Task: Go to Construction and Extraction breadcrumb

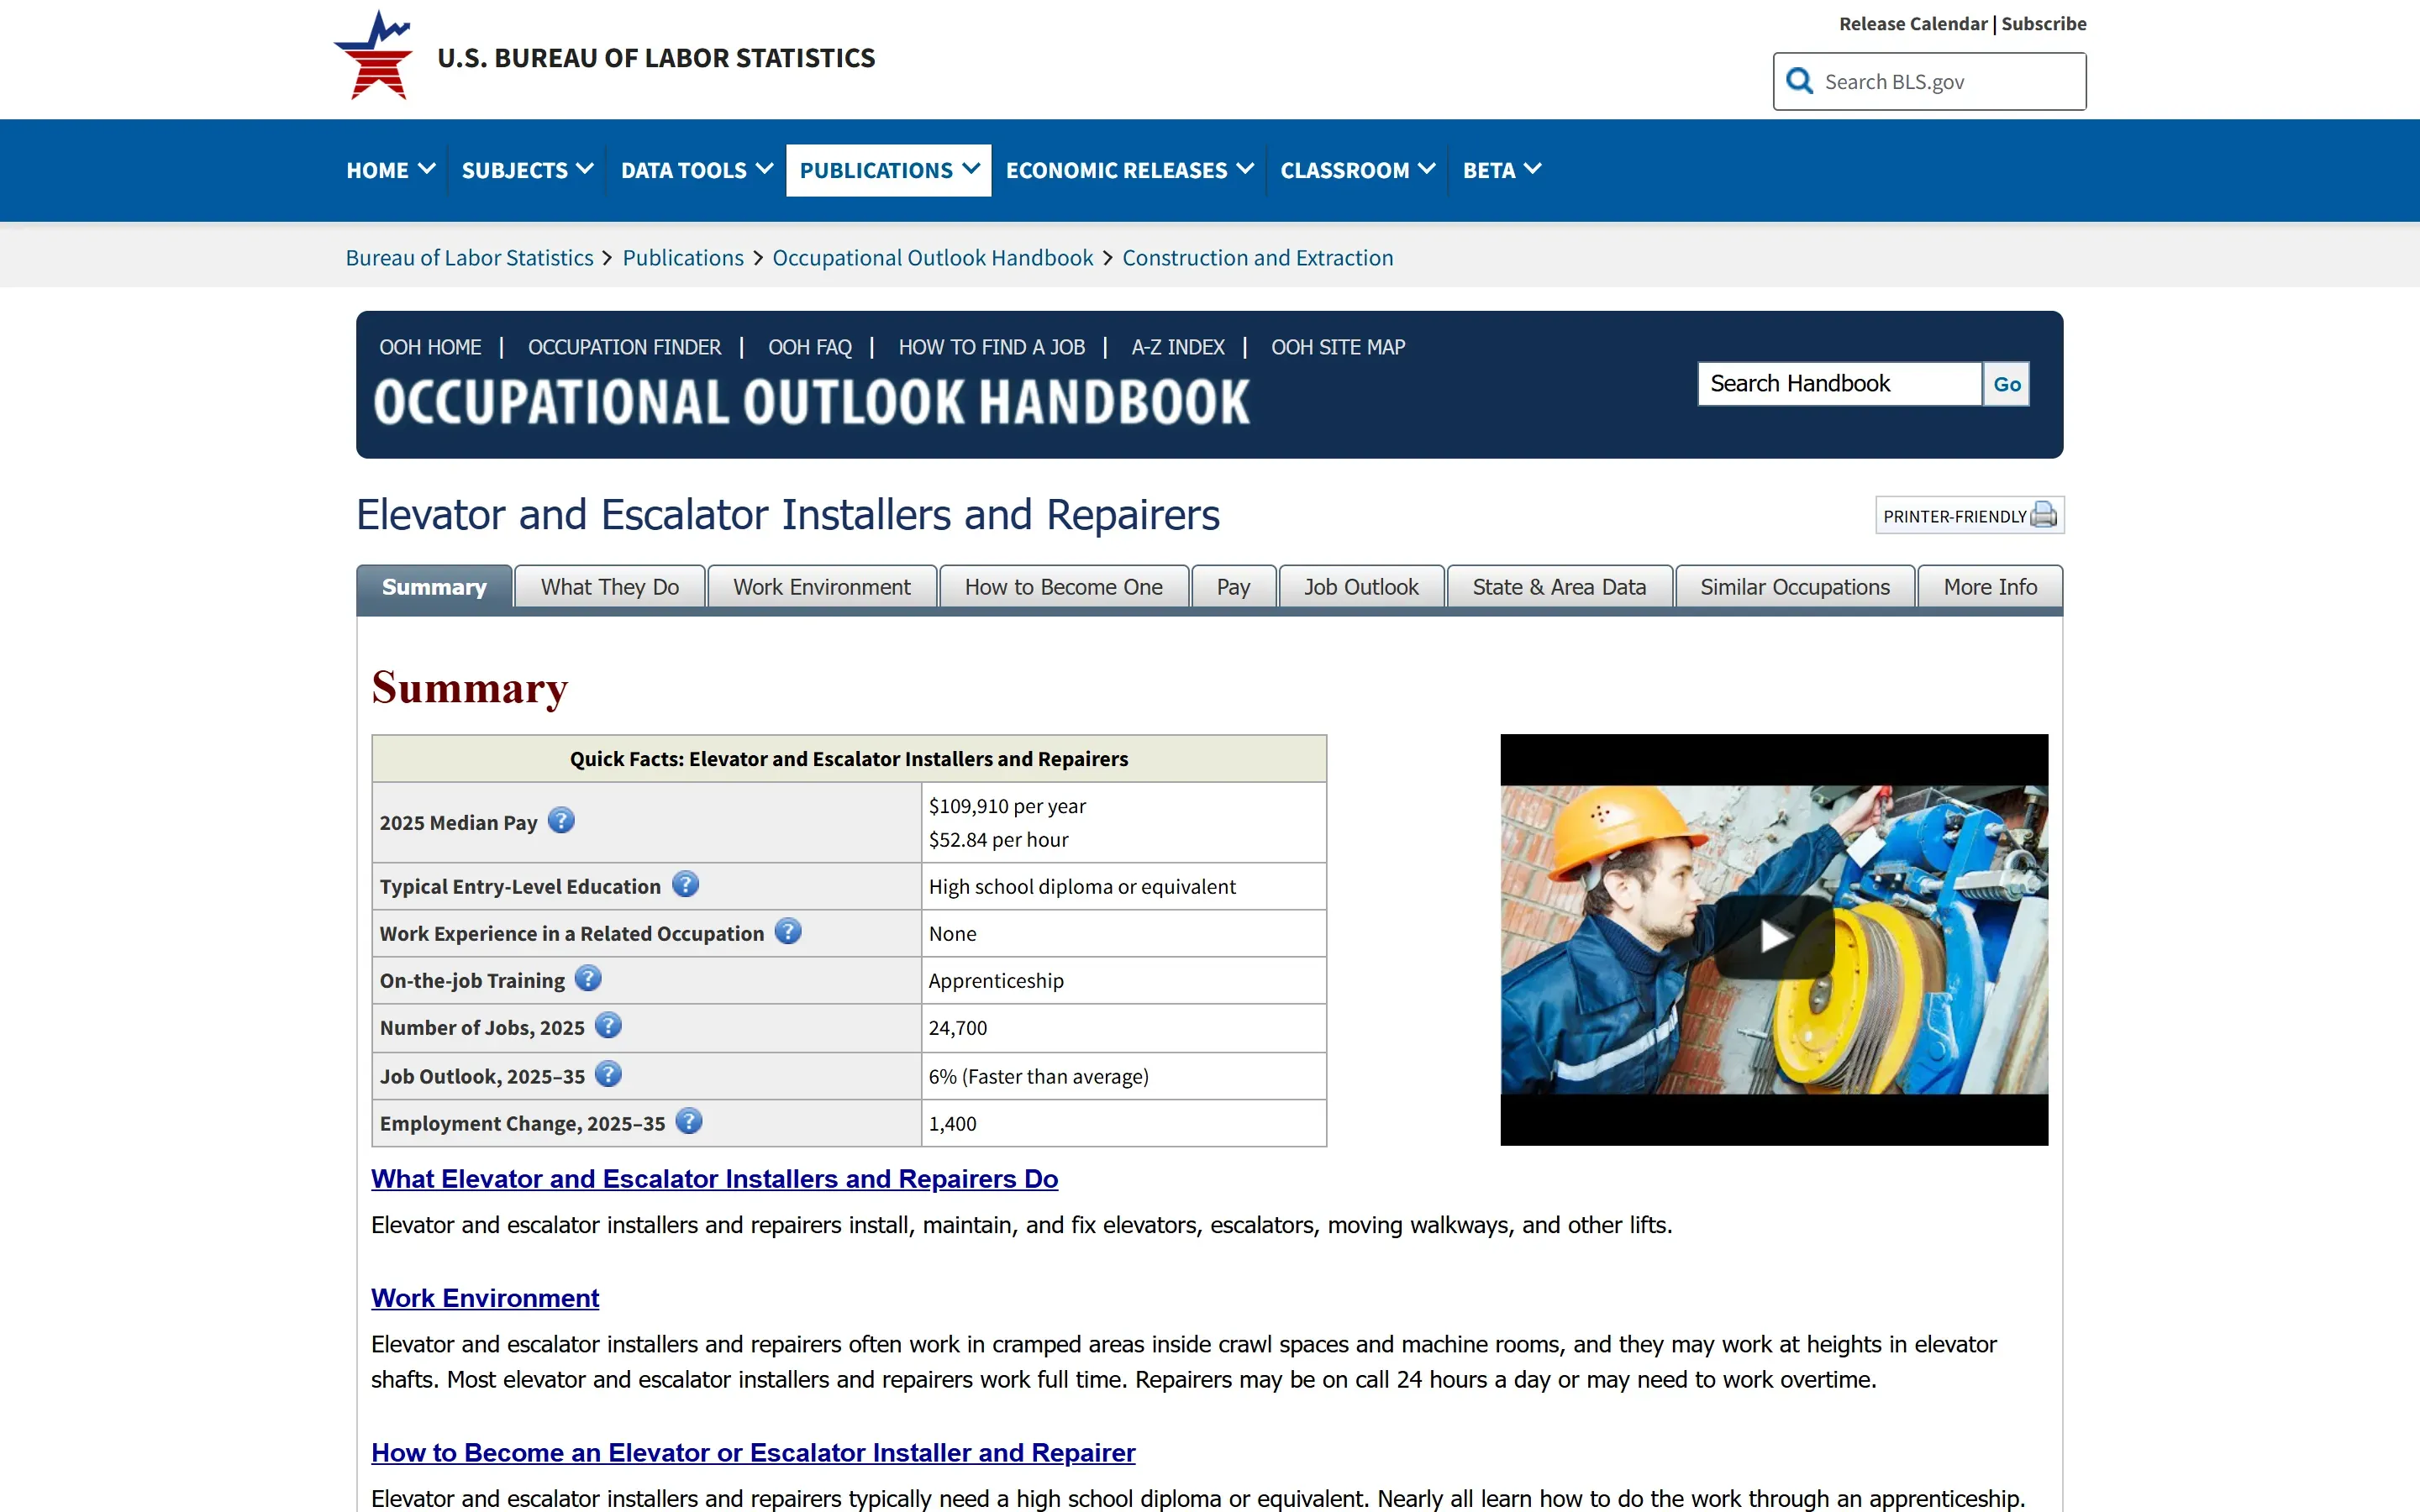Action: [1257, 258]
